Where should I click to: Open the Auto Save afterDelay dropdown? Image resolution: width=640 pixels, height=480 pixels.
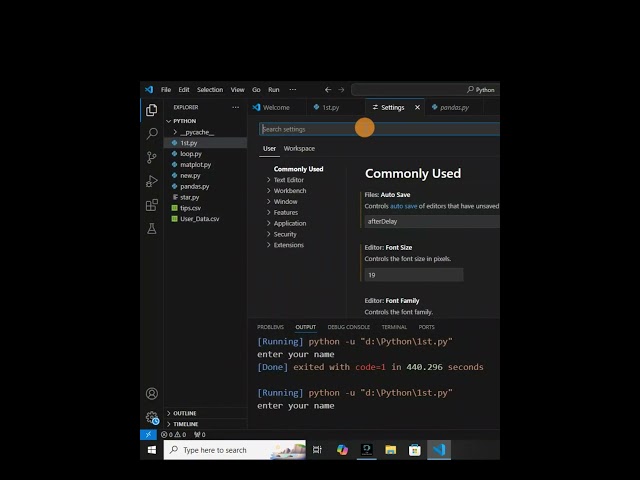coord(432,221)
